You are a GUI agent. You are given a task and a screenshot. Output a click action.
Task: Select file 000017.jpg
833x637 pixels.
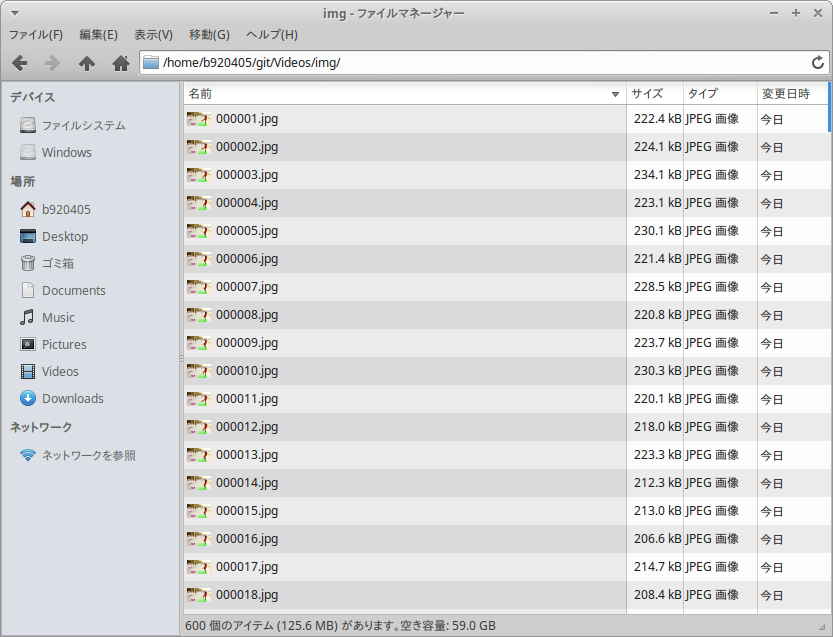pyautogui.click(x=405, y=567)
